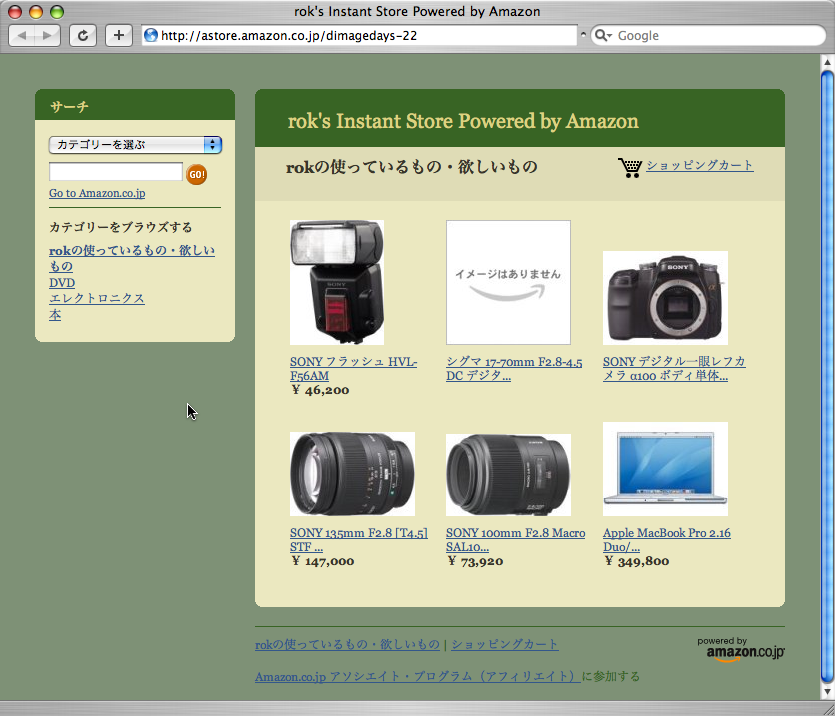Open the Go to Amazon.co.jp link

(97, 193)
